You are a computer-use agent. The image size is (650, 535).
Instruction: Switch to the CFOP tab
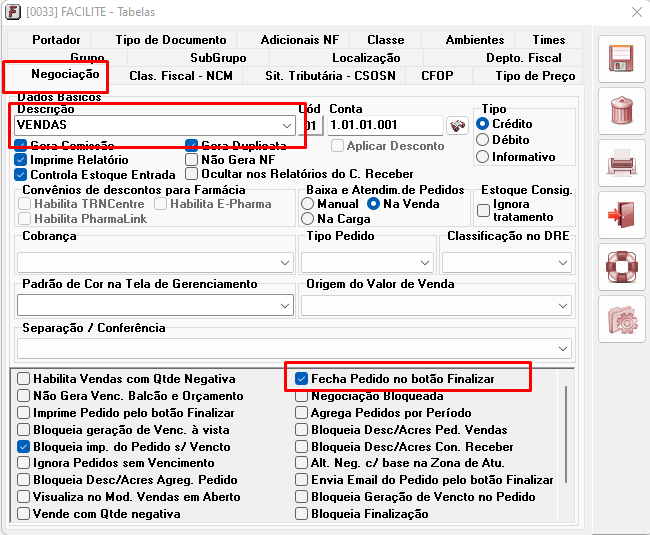pyautogui.click(x=437, y=76)
